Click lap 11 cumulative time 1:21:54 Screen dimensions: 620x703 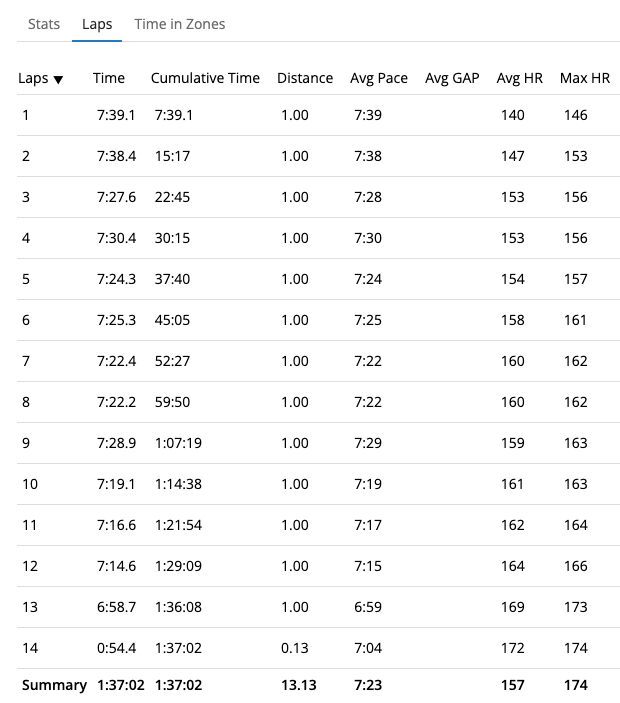pyautogui.click(x=179, y=525)
